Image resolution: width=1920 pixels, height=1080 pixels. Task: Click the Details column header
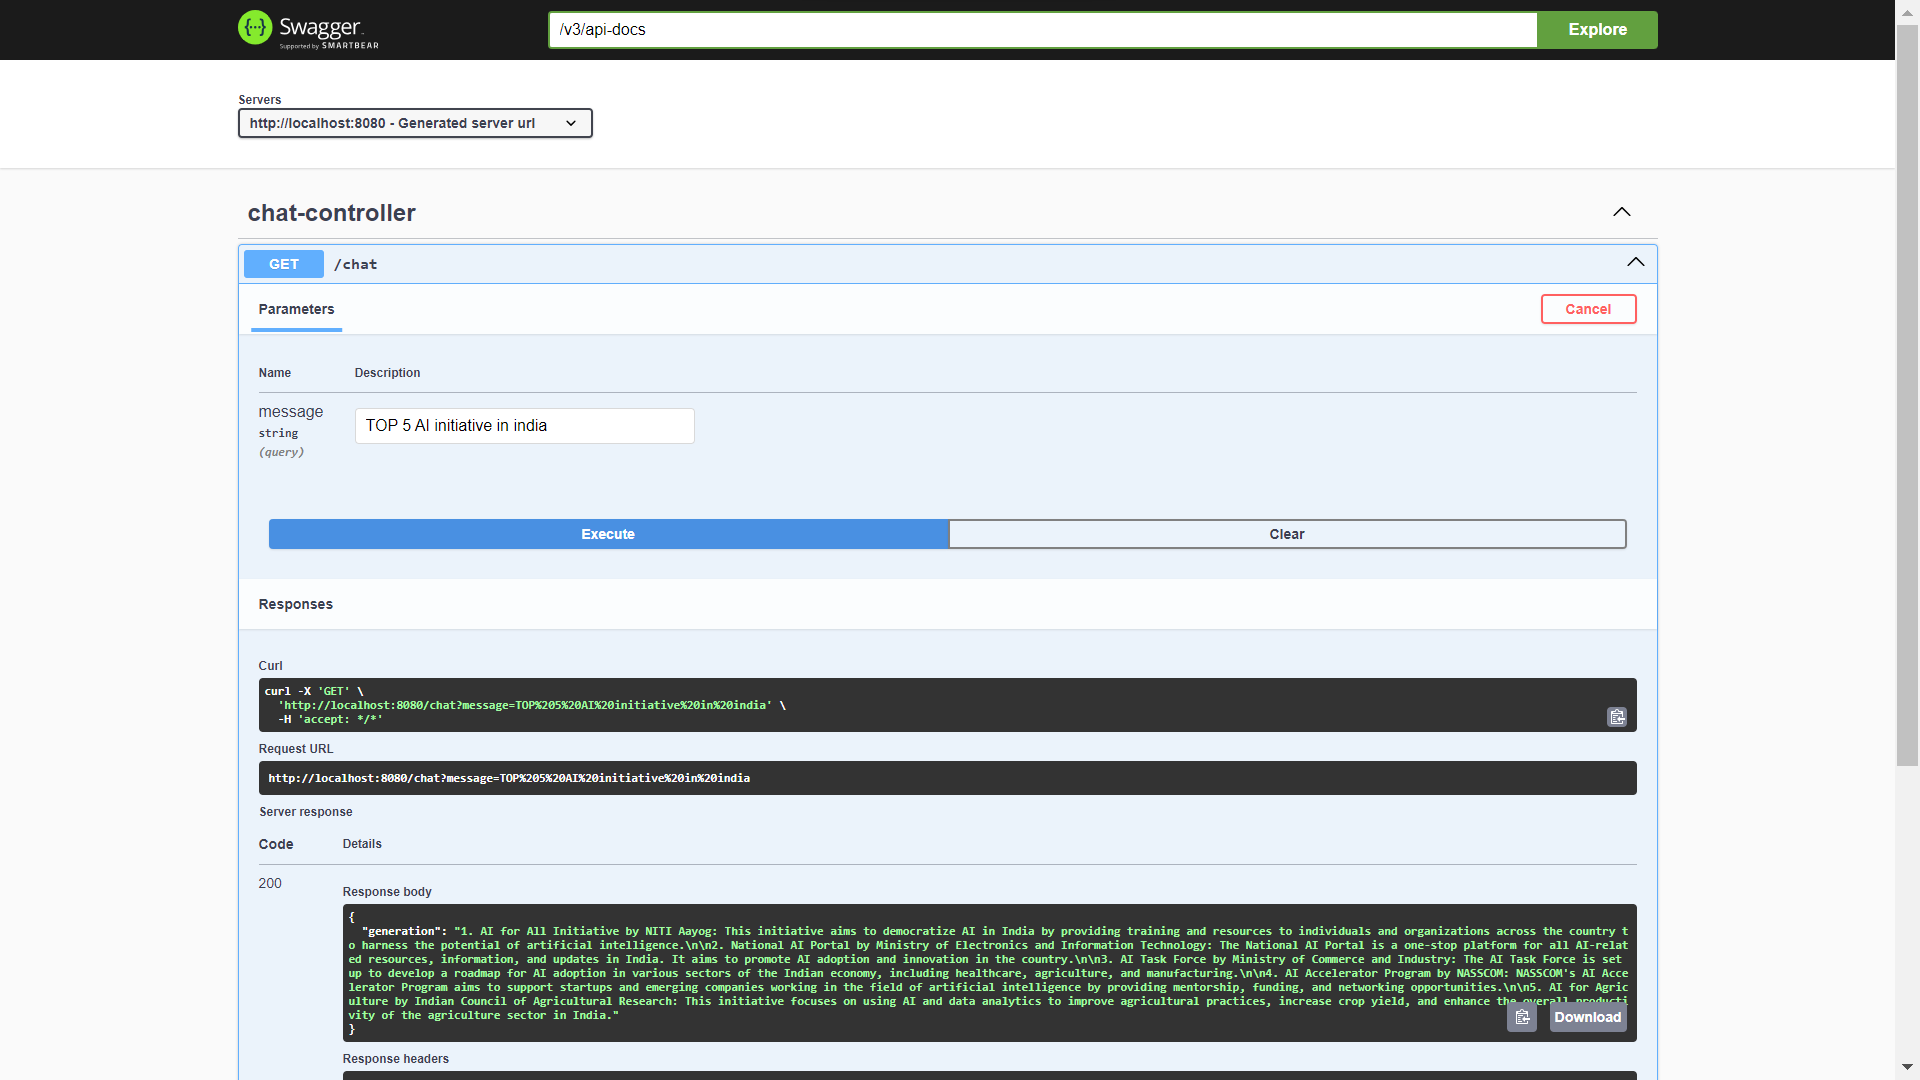pyautogui.click(x=362, y=844)
